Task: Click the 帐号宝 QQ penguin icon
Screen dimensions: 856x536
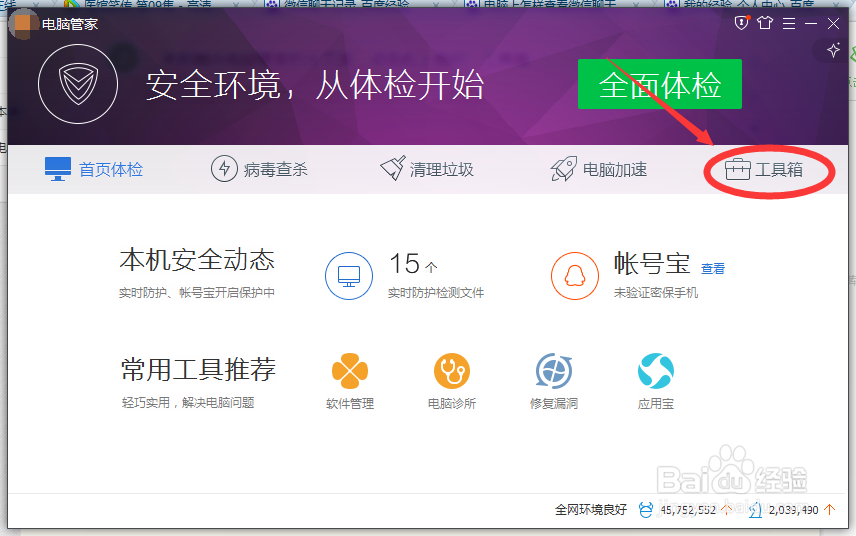Action: pyautogui.click(x=575, y=276)
